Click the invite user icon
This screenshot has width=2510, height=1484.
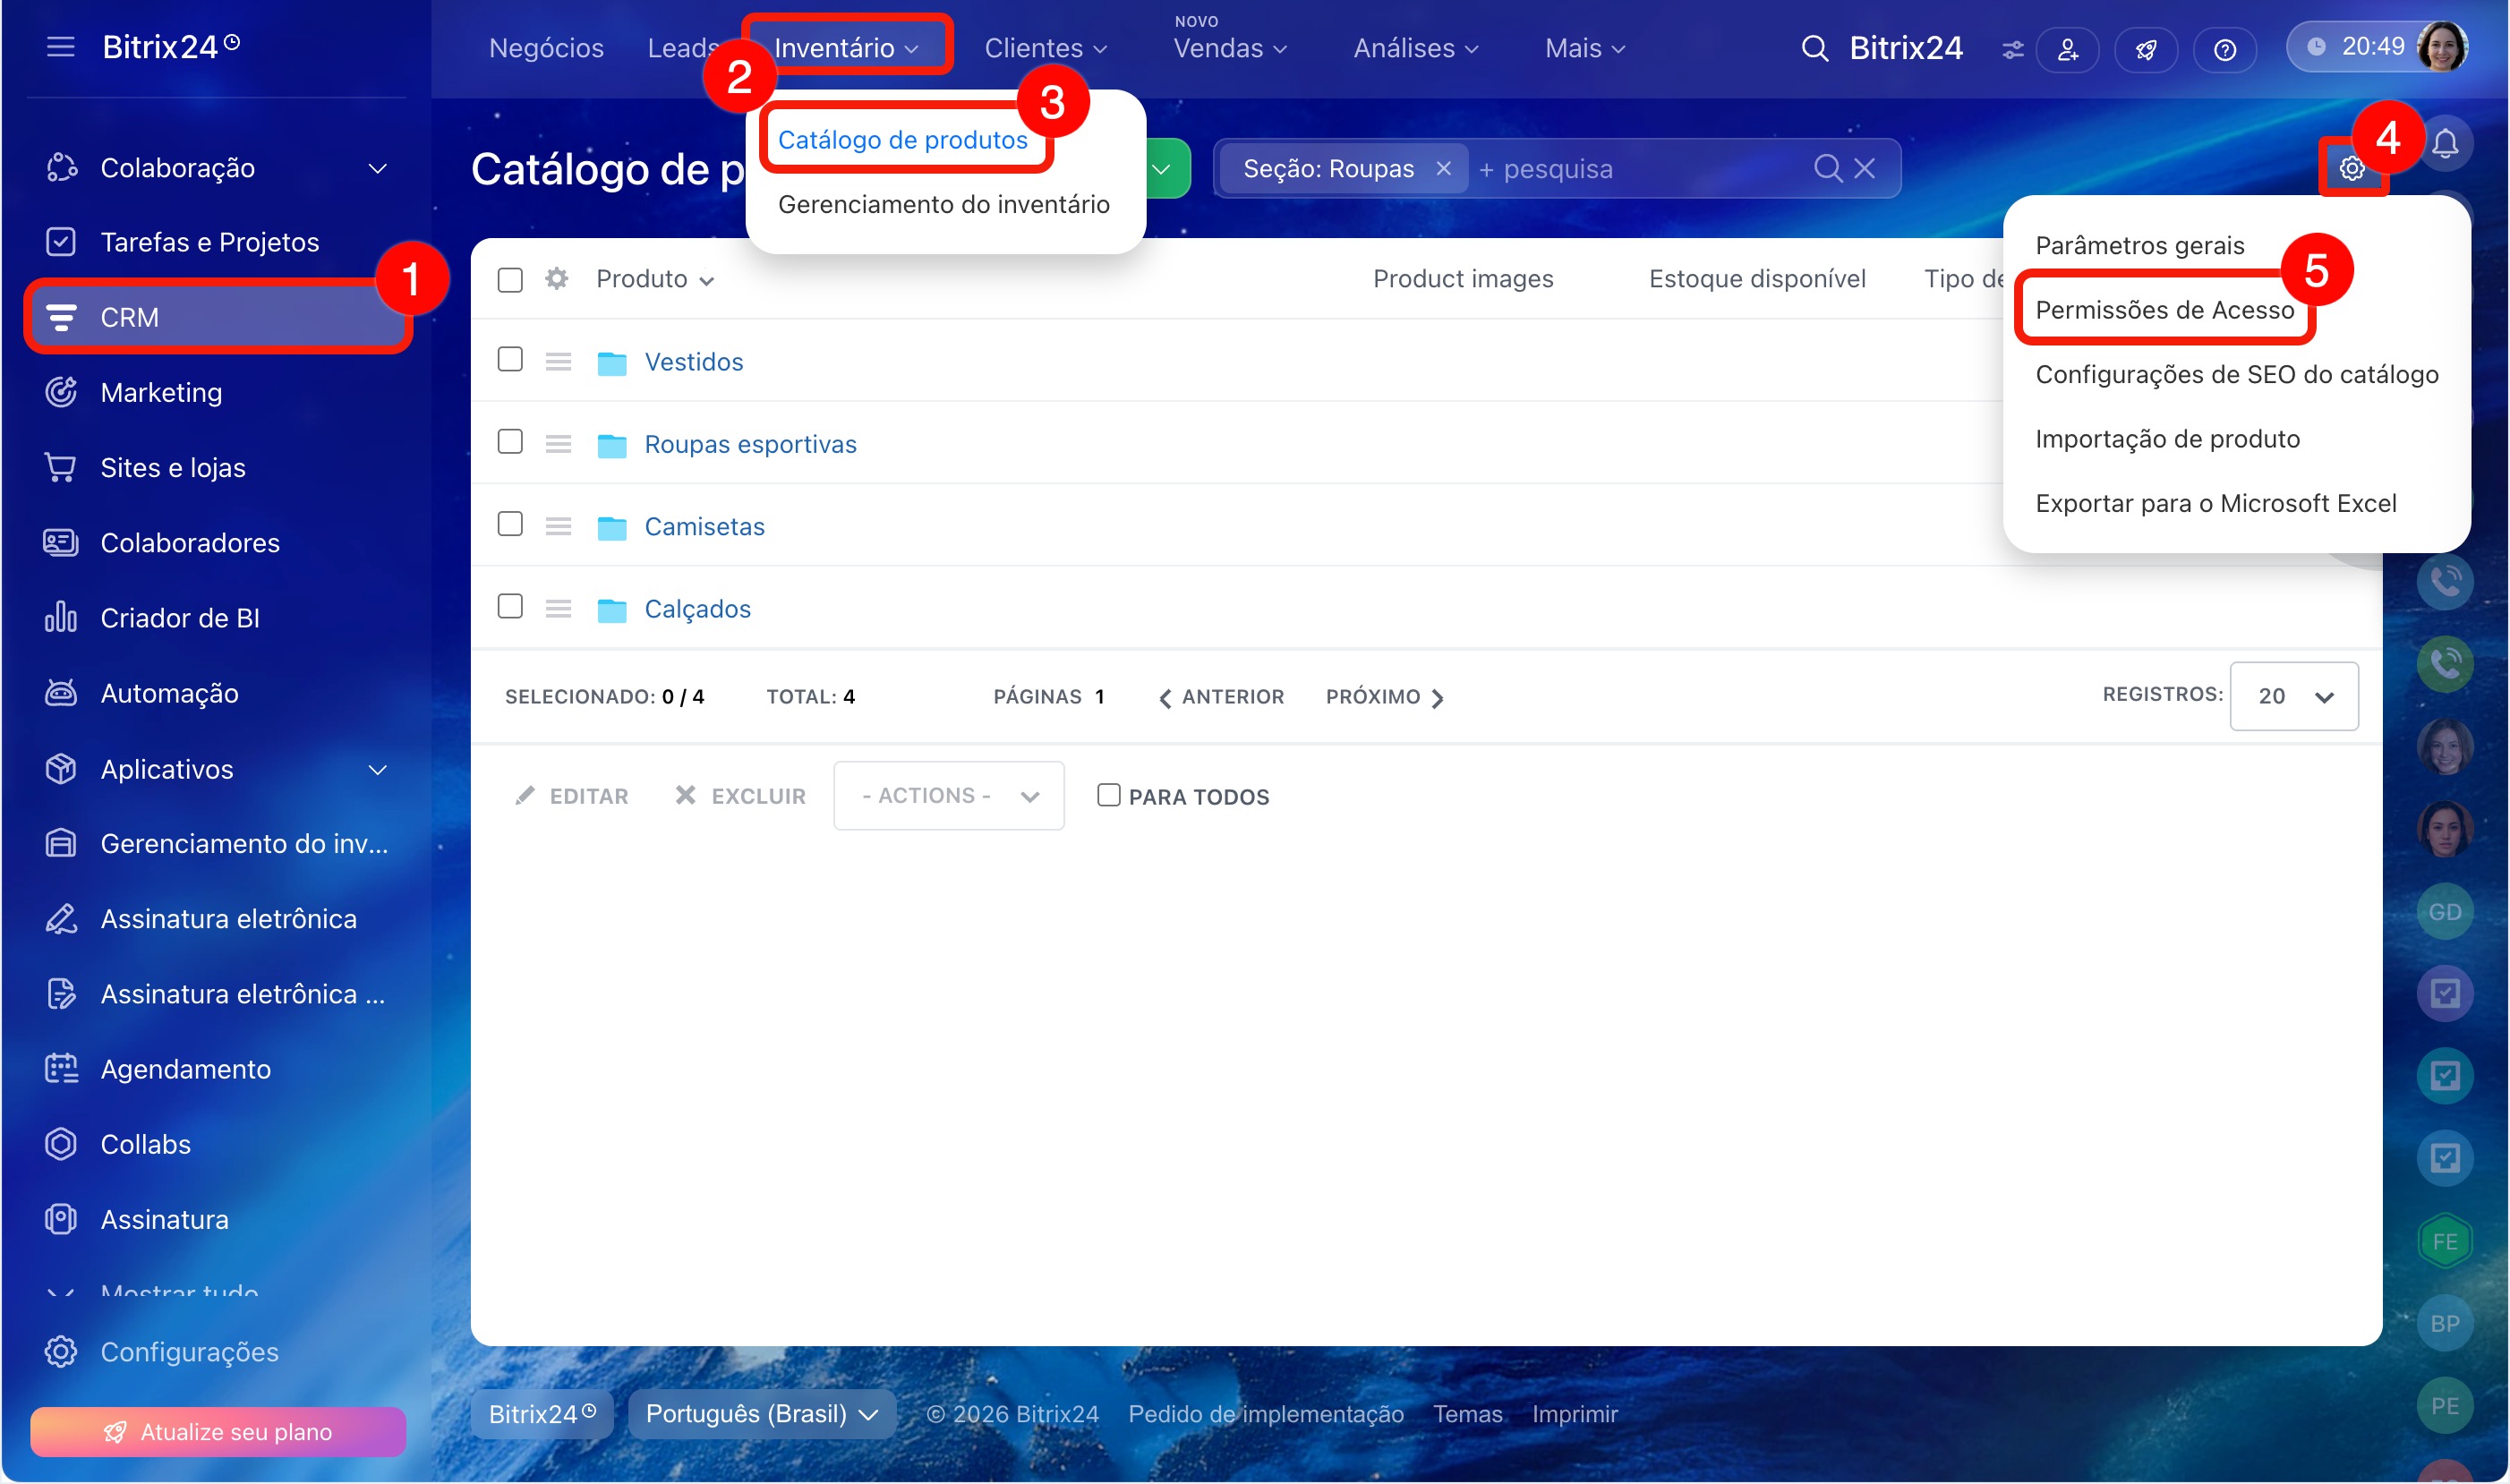coord(2068,49)
